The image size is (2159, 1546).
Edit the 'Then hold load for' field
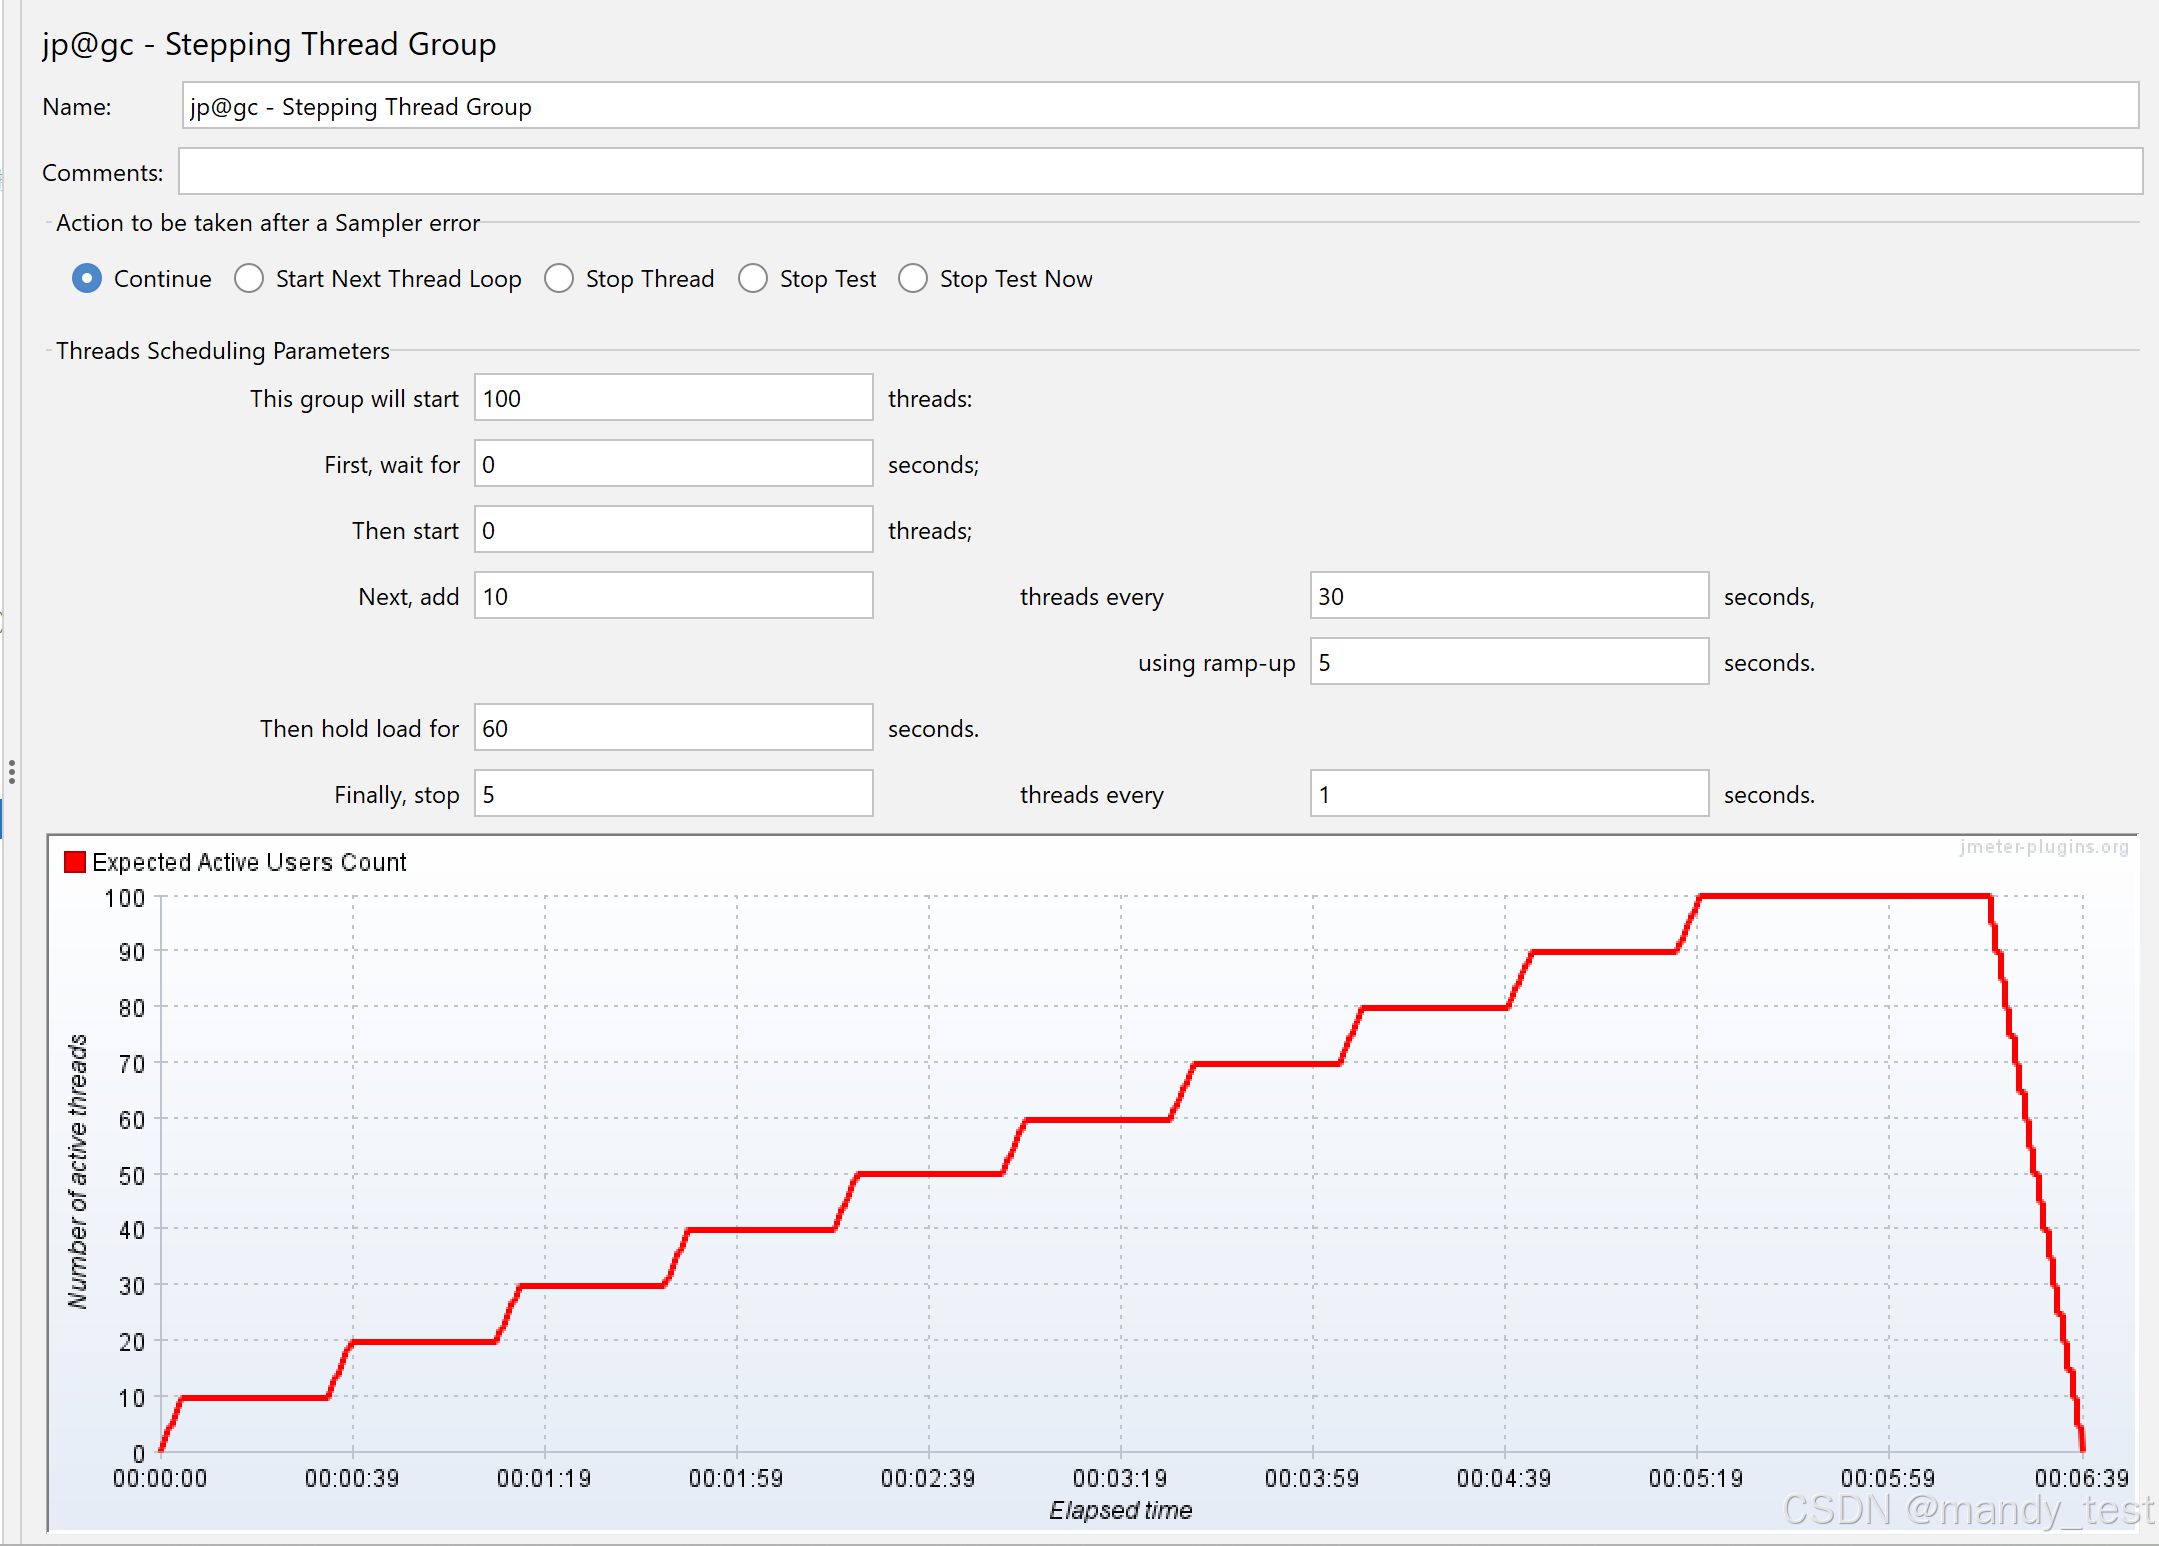673,728
